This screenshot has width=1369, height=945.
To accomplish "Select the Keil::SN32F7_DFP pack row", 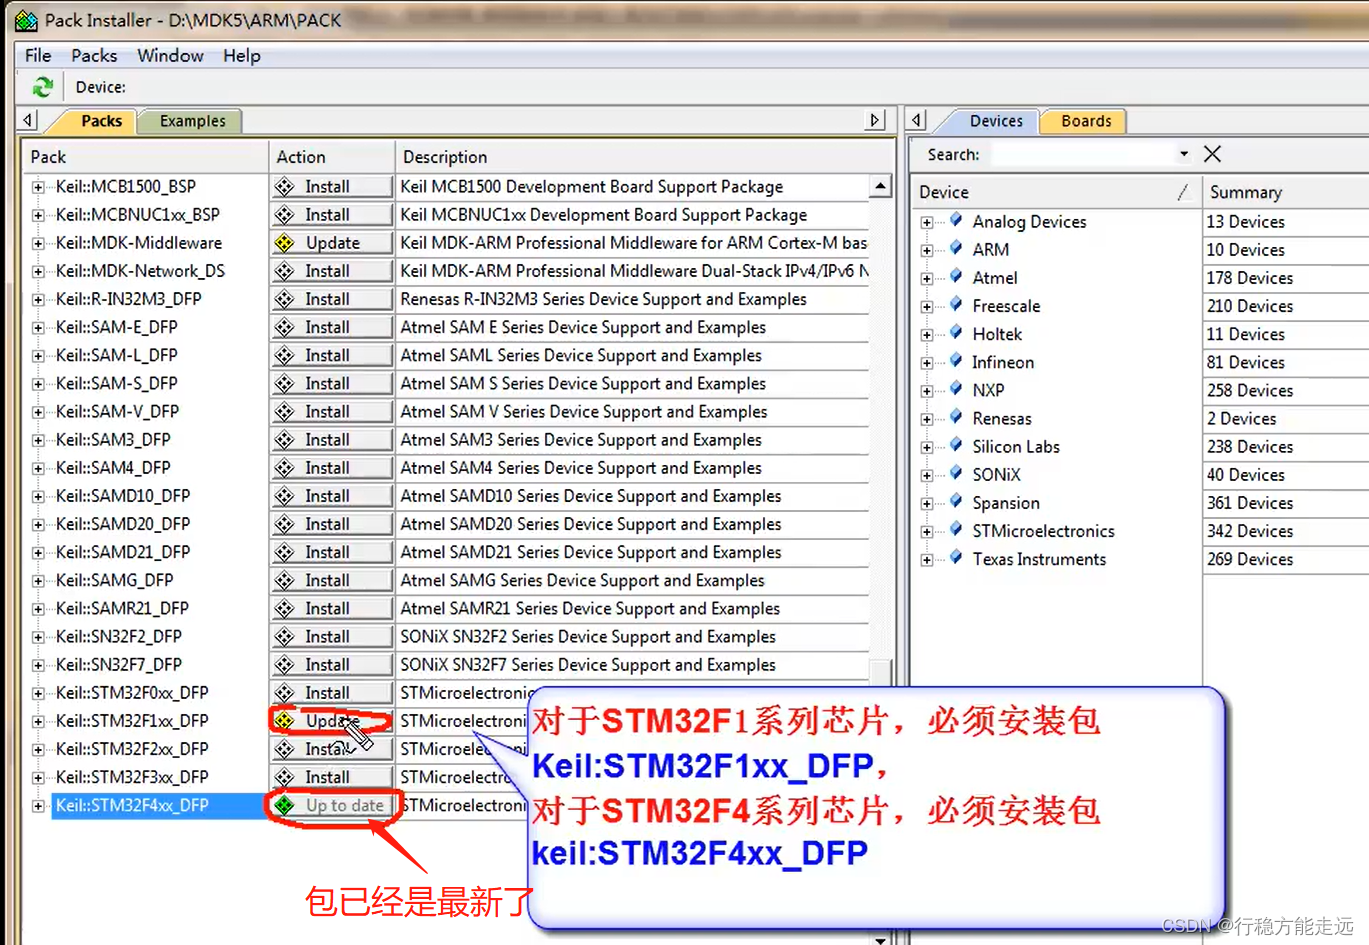I will 119,664.
